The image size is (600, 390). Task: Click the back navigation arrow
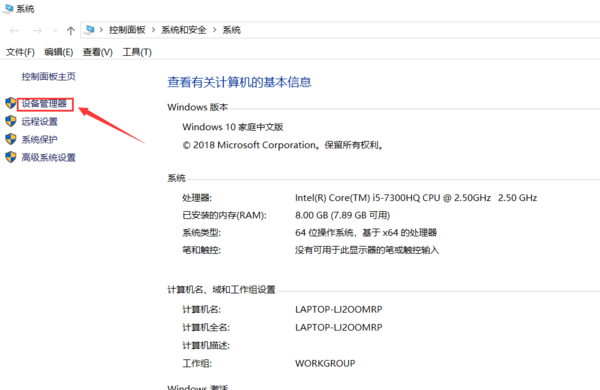coord(15,30)
